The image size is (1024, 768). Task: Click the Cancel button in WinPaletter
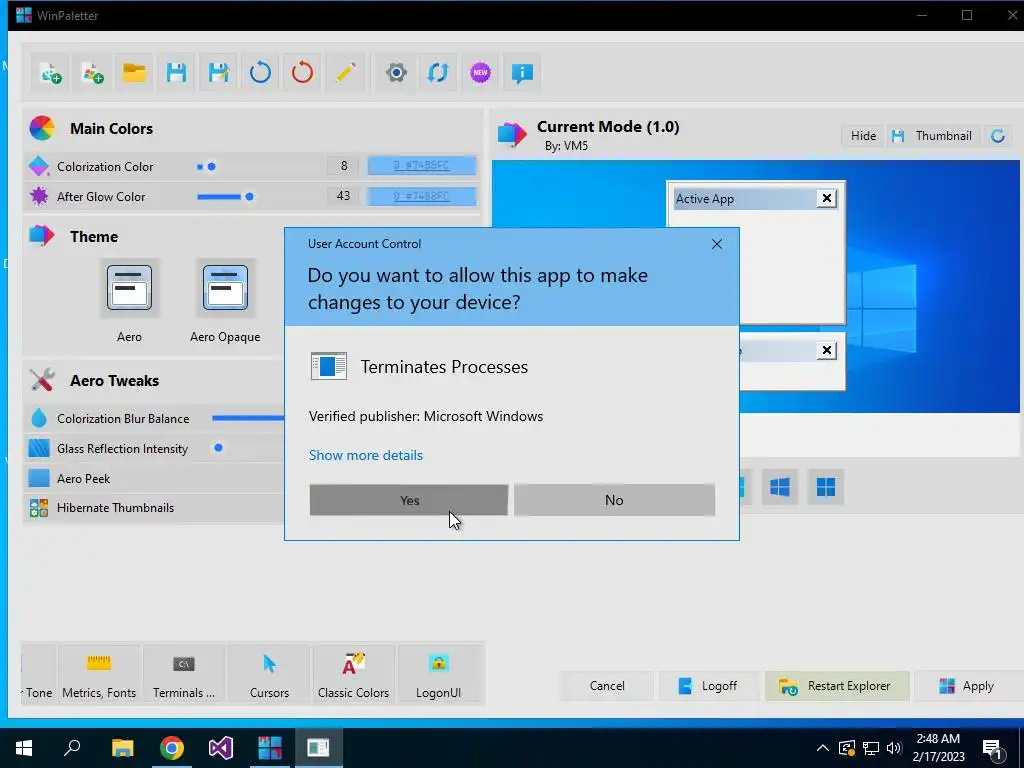(x=607, y=686)
